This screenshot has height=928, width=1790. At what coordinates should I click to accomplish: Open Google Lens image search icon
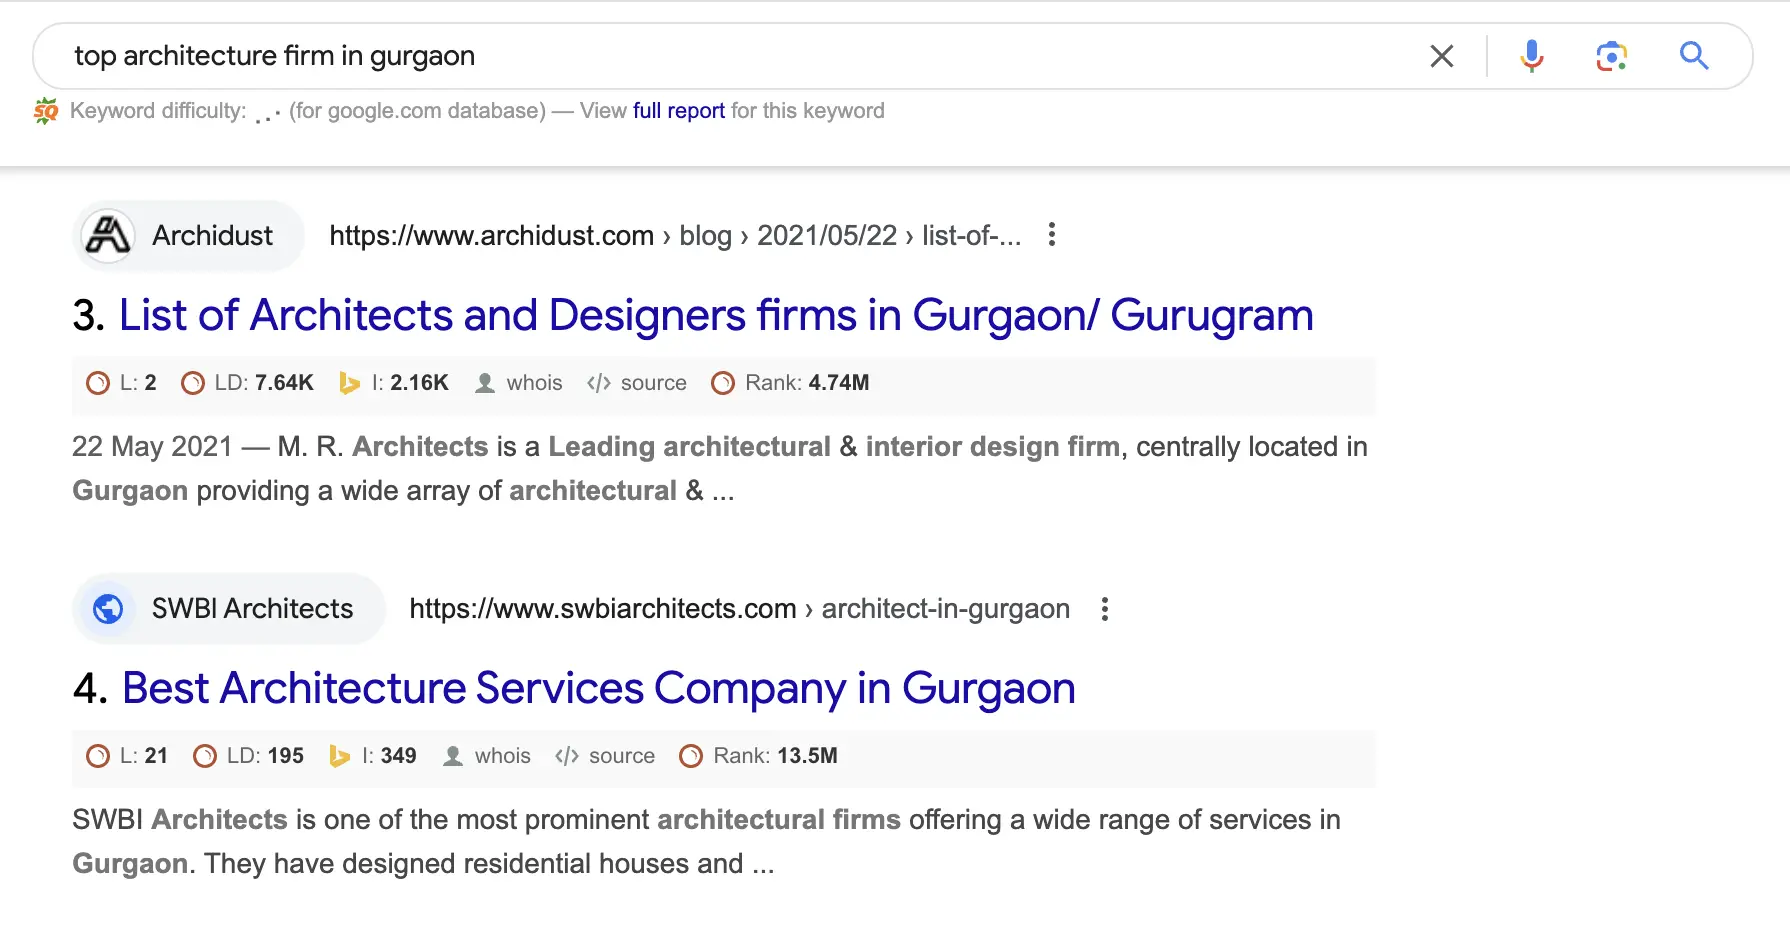point(1611,56)
